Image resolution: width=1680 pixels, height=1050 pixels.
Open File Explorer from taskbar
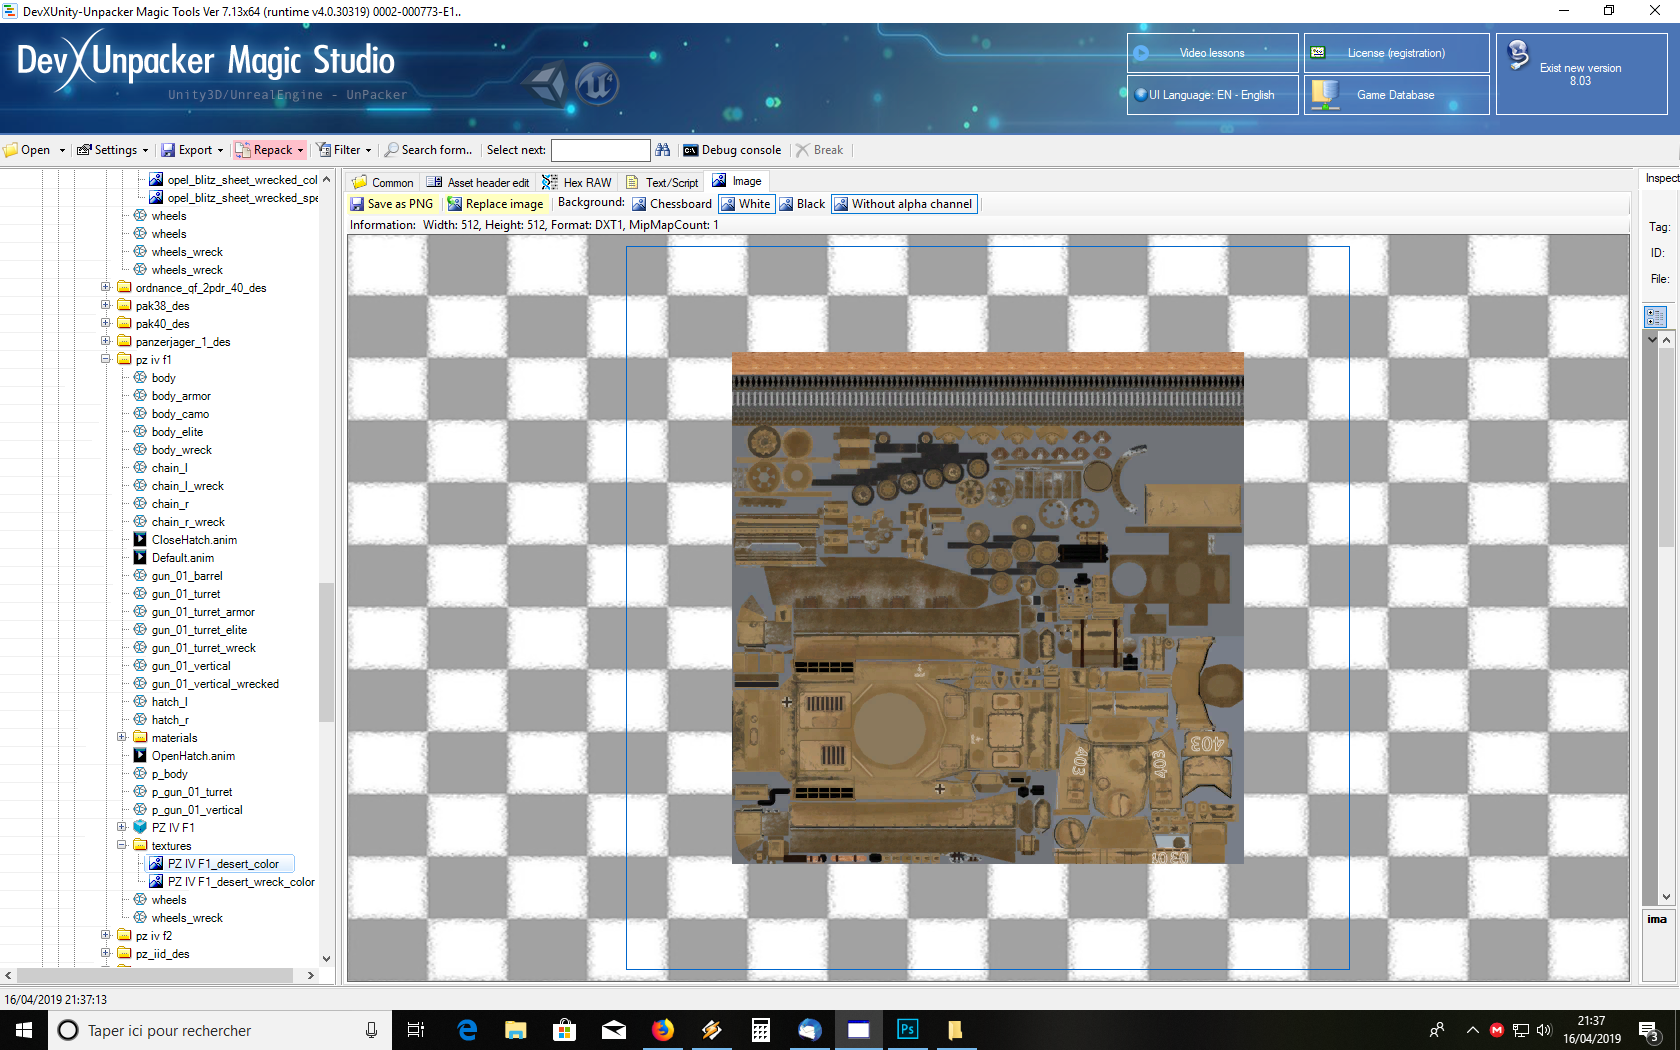tap(516, 1030)
